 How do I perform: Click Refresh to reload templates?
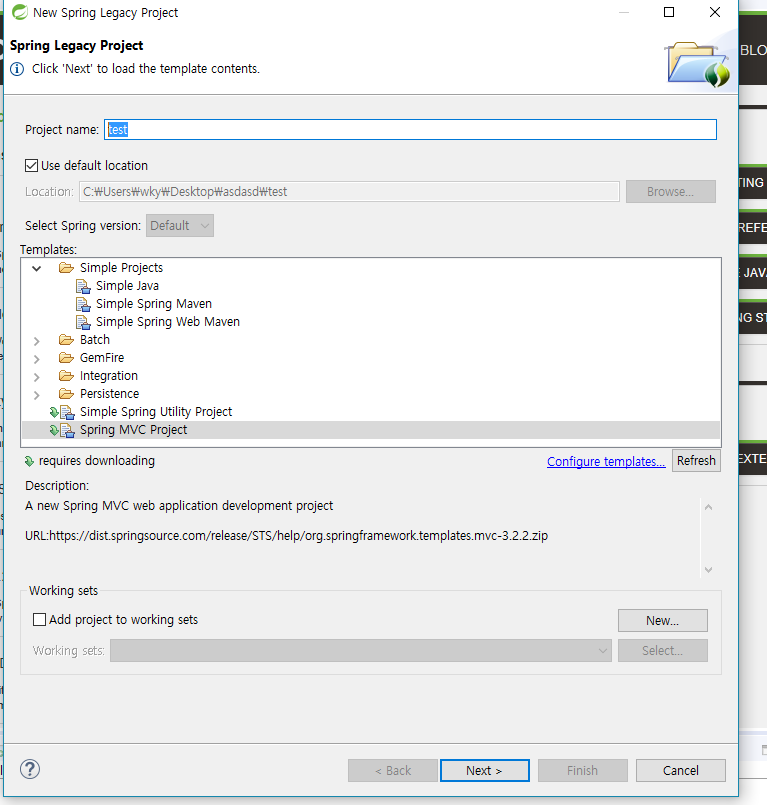[x=696, y=461]
